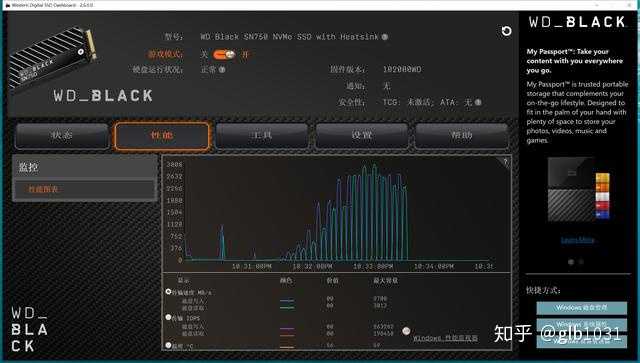Open the 帮助 (Help) tab

[x=462, y=136]
